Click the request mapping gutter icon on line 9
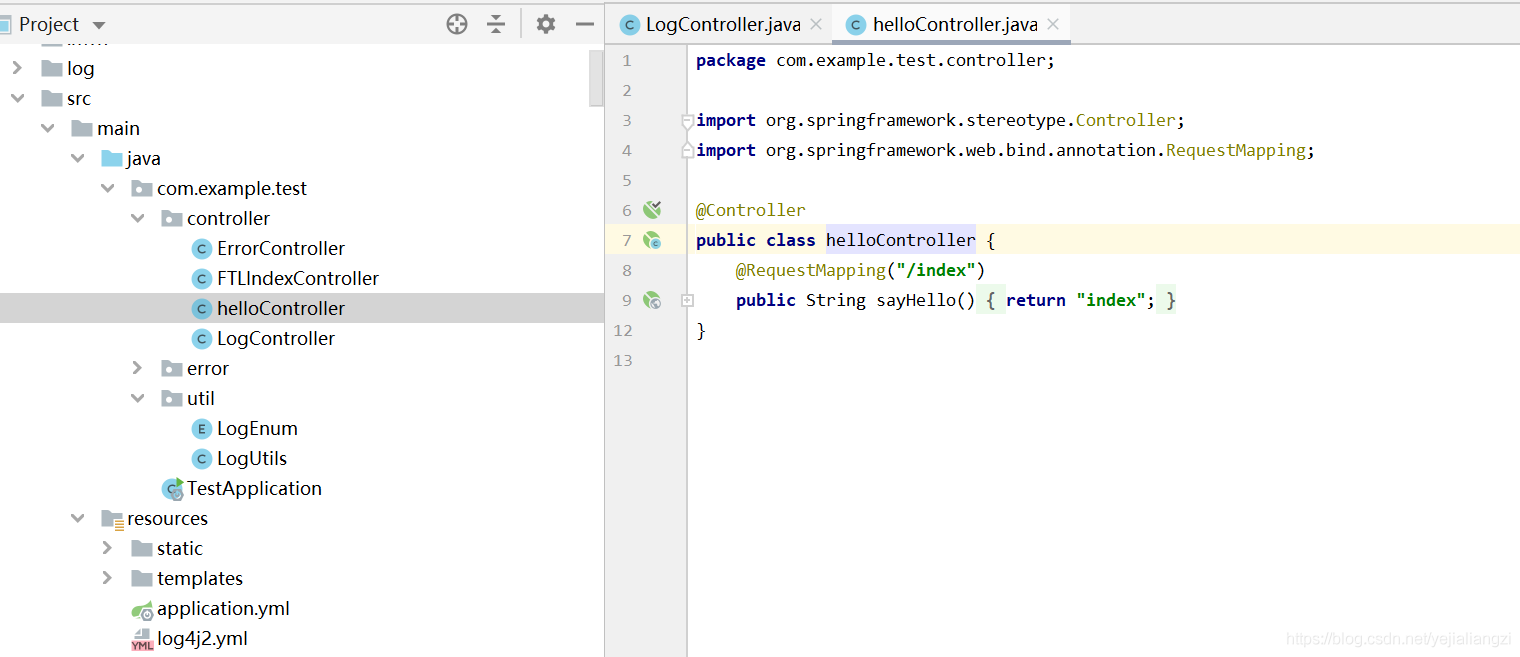 point(652,300)
